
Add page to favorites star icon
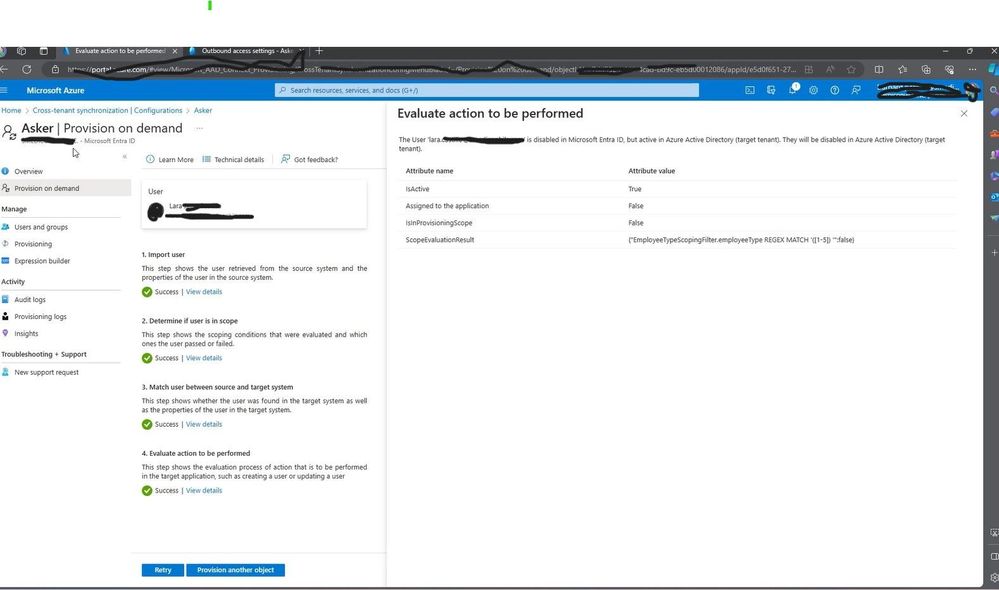pos(851,69)
